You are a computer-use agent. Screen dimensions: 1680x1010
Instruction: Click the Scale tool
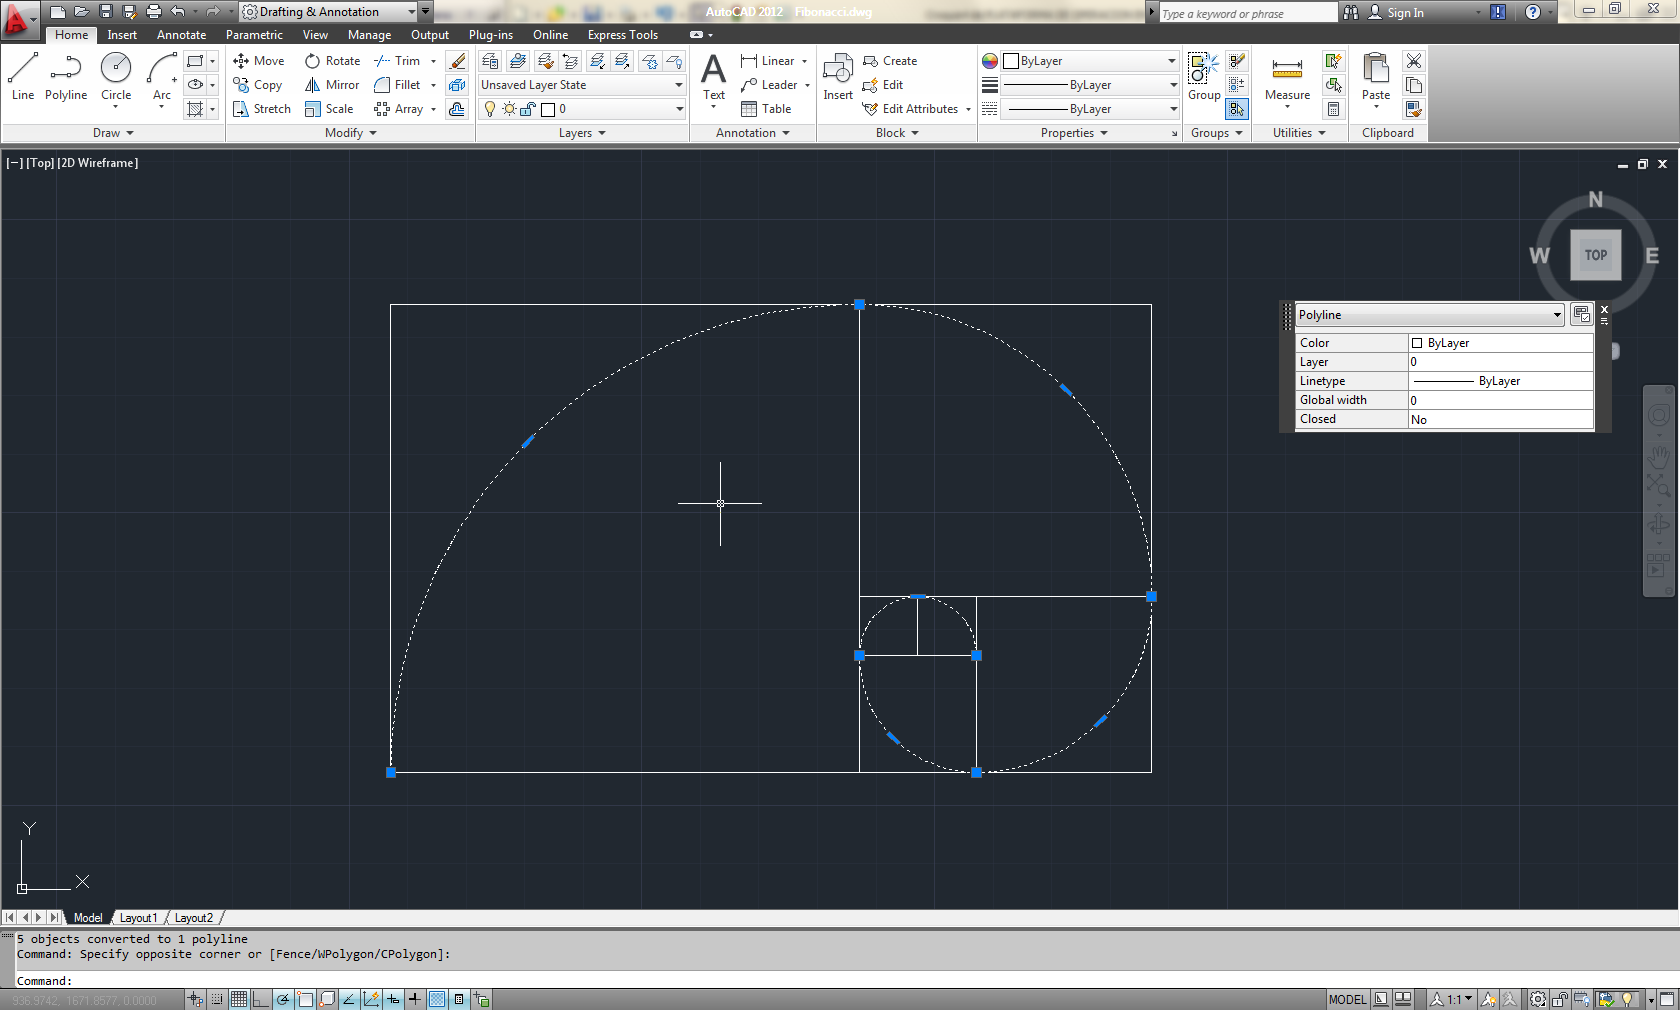pyautogui.click(x=329, y=109)
